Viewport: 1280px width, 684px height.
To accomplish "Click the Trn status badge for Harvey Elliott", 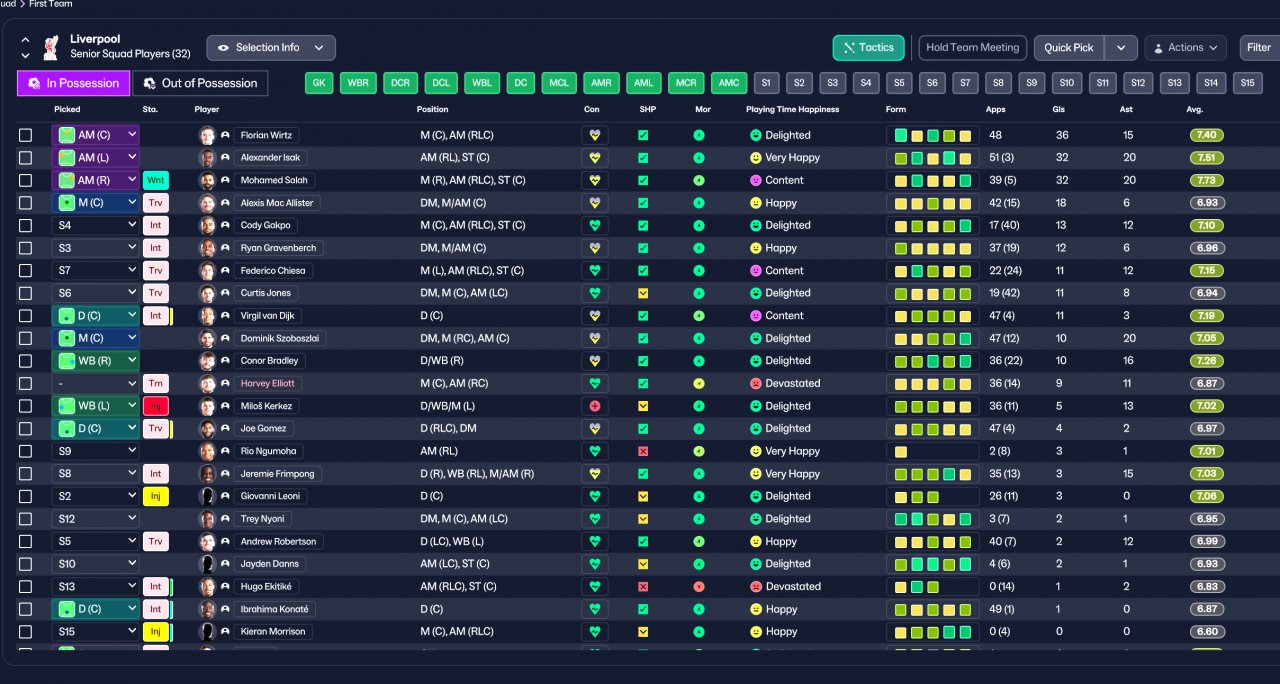I will (x=155, y=383).
